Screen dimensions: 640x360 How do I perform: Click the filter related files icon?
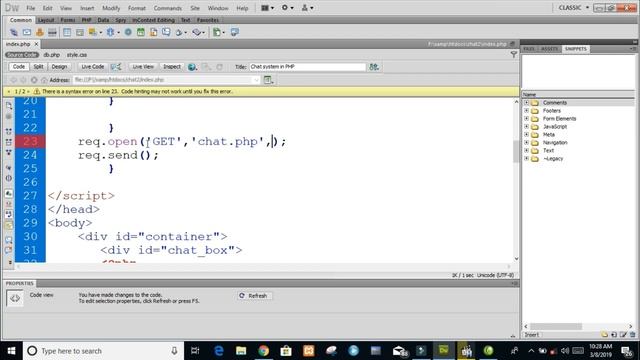[x=514, y=54]
